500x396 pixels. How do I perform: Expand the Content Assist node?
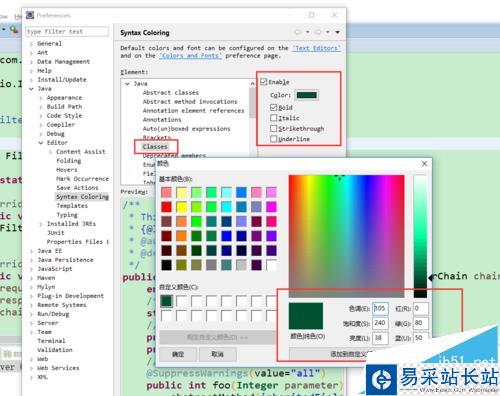pyautogui.click(x=50, y=152)
